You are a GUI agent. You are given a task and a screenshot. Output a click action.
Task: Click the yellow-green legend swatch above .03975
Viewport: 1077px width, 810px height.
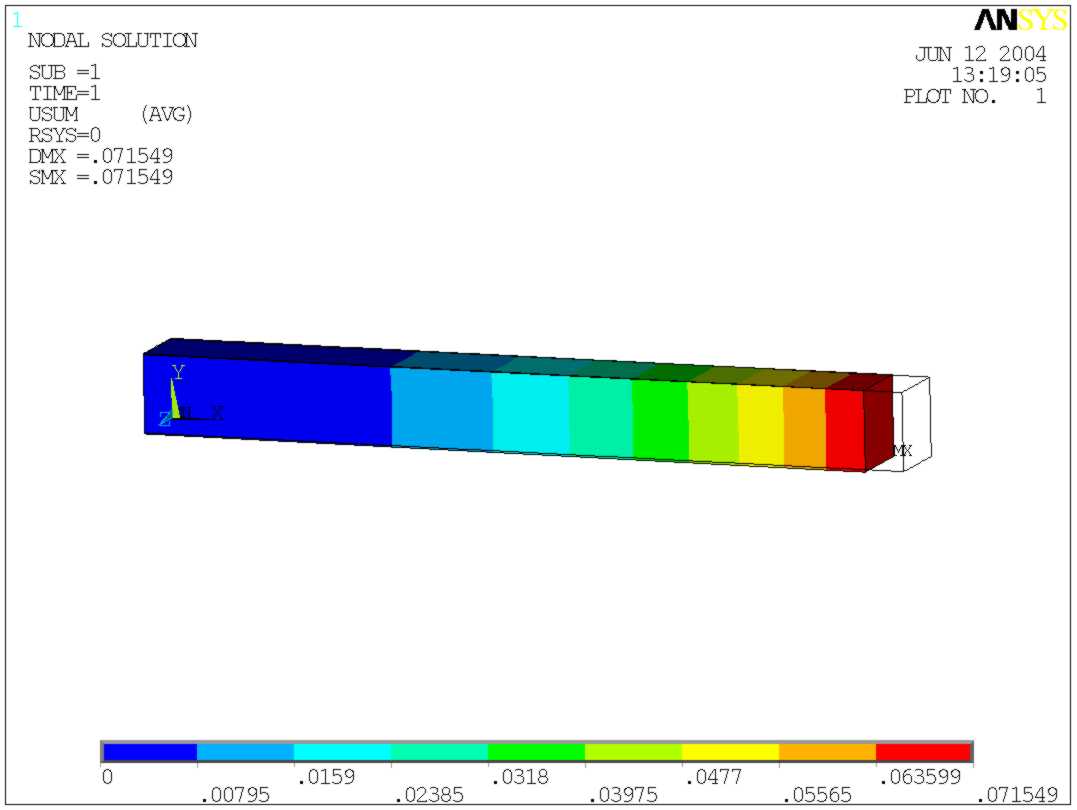pyautogui.click(x=633, y=752)
